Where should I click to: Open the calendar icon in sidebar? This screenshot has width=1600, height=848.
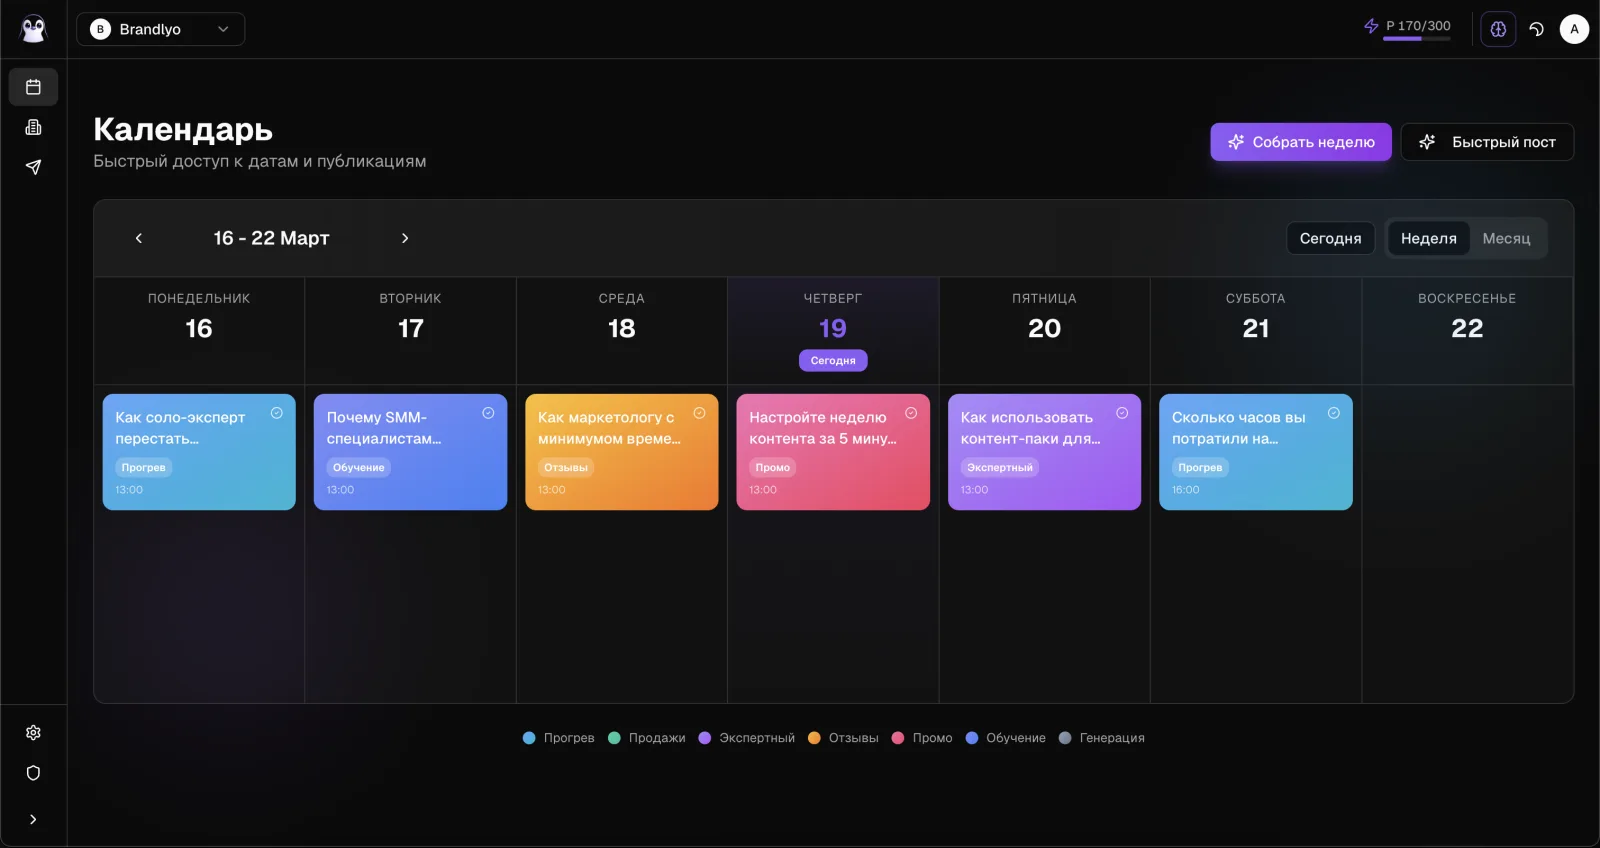[33, 87]
